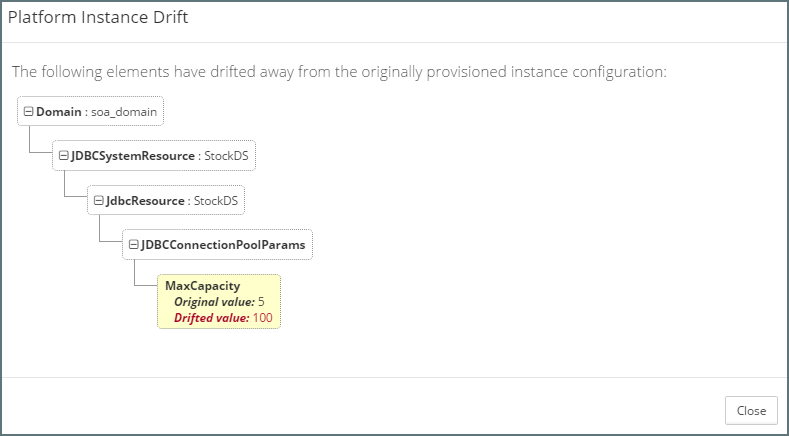The image size is (789, 436).
Task: Collapse the JDBCConnectionPoolParams node toggle
Action: 134,244
